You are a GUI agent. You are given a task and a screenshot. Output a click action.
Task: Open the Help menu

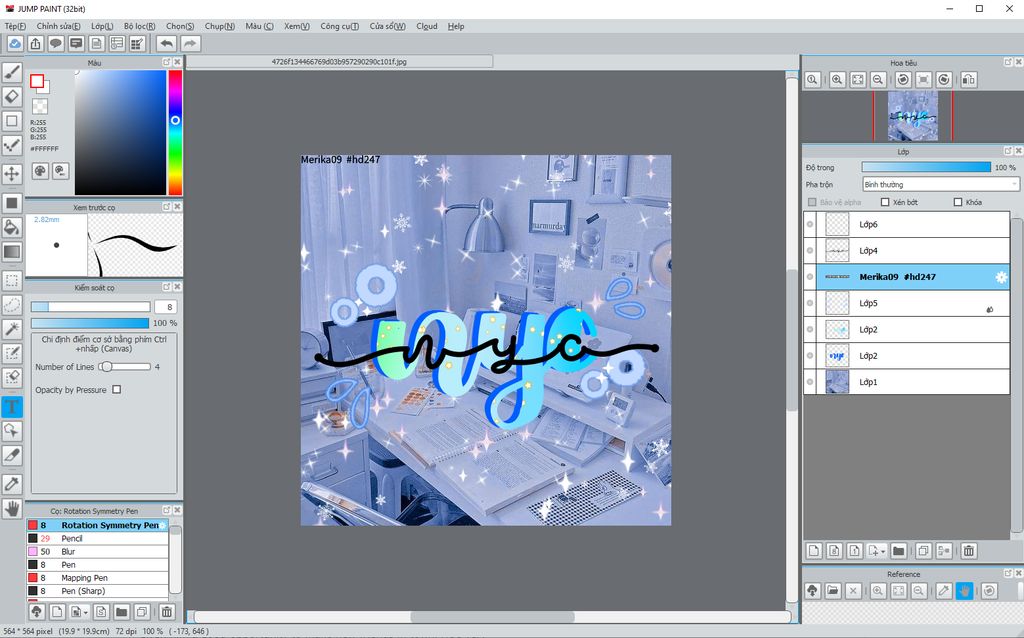pos(456,26)
